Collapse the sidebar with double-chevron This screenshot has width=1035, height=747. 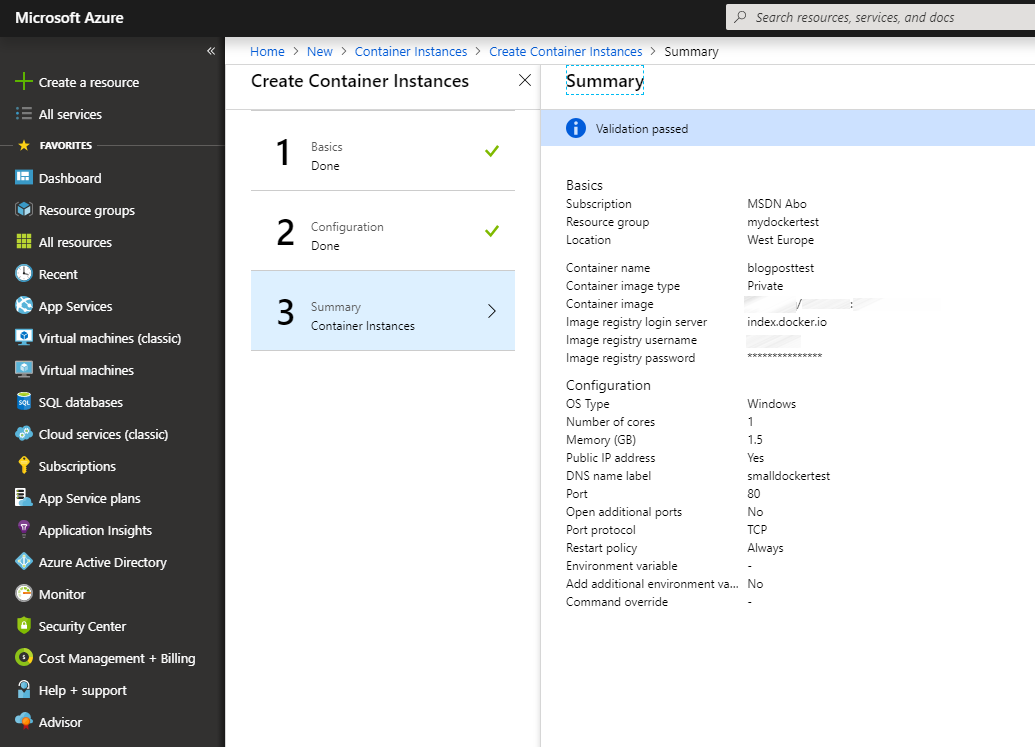coord(211,51)
